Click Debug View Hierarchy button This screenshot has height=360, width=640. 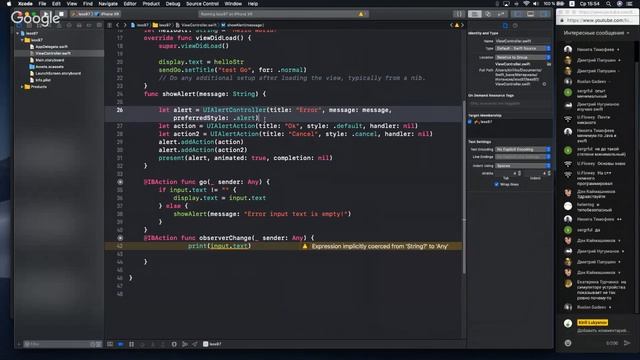(174, 344)
